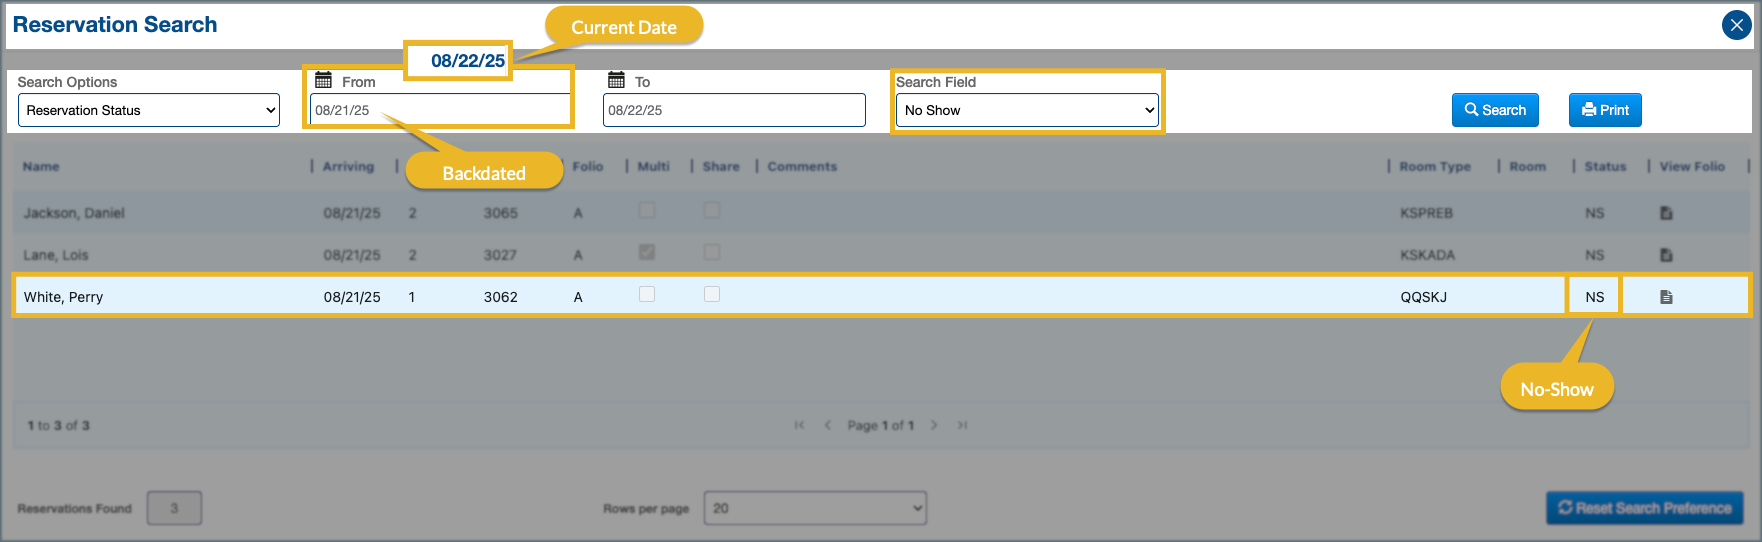
Task: Open the From date calendar icon
Action: [323, 81]
